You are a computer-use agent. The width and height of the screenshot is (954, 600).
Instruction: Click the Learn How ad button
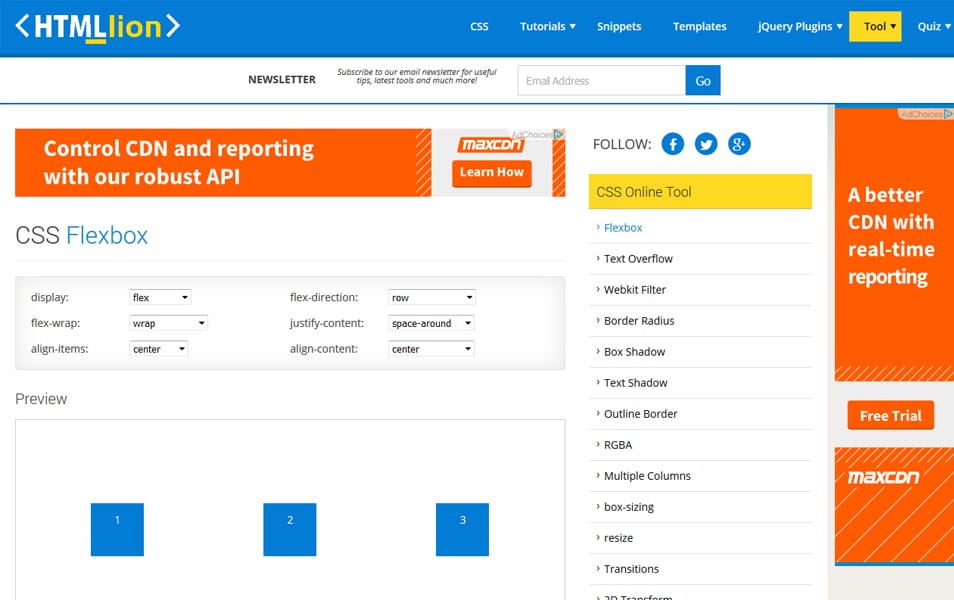[491, 172]
